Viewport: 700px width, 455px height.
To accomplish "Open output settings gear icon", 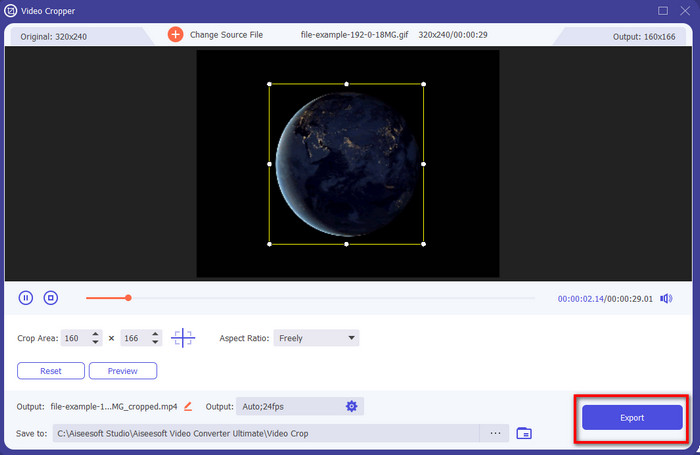I will (x=351, y=406).
